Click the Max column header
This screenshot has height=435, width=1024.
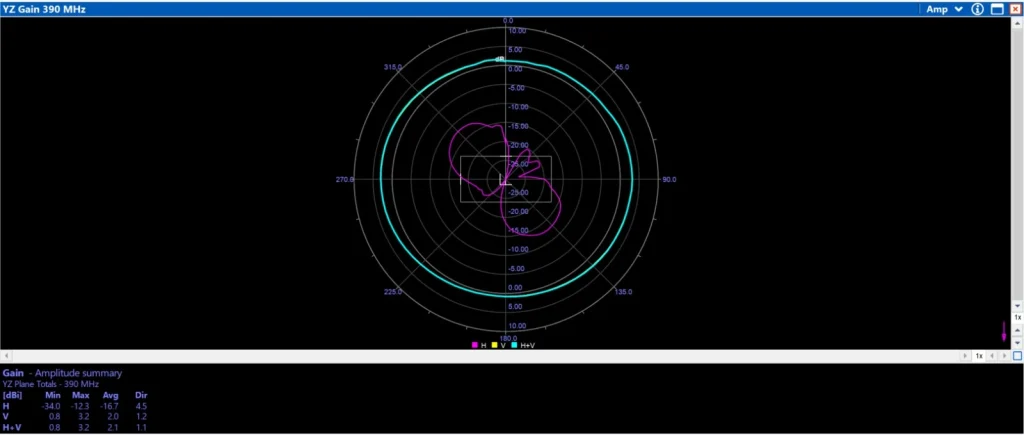coord(80,395)
